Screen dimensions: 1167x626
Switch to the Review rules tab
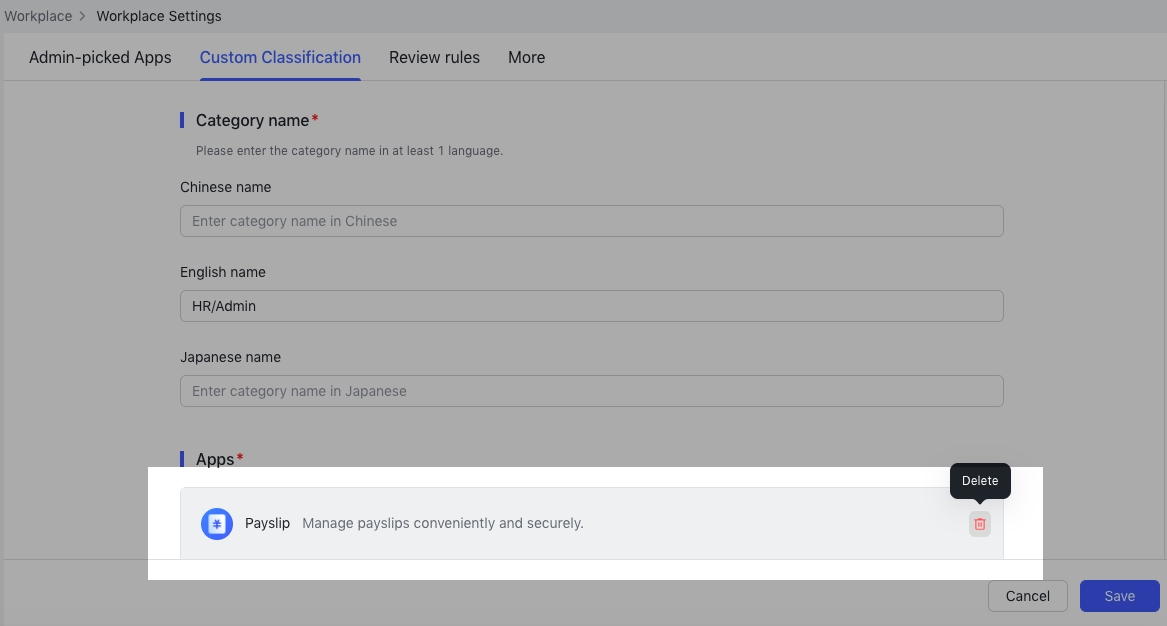pyautogui.click(x=434, y=57)
